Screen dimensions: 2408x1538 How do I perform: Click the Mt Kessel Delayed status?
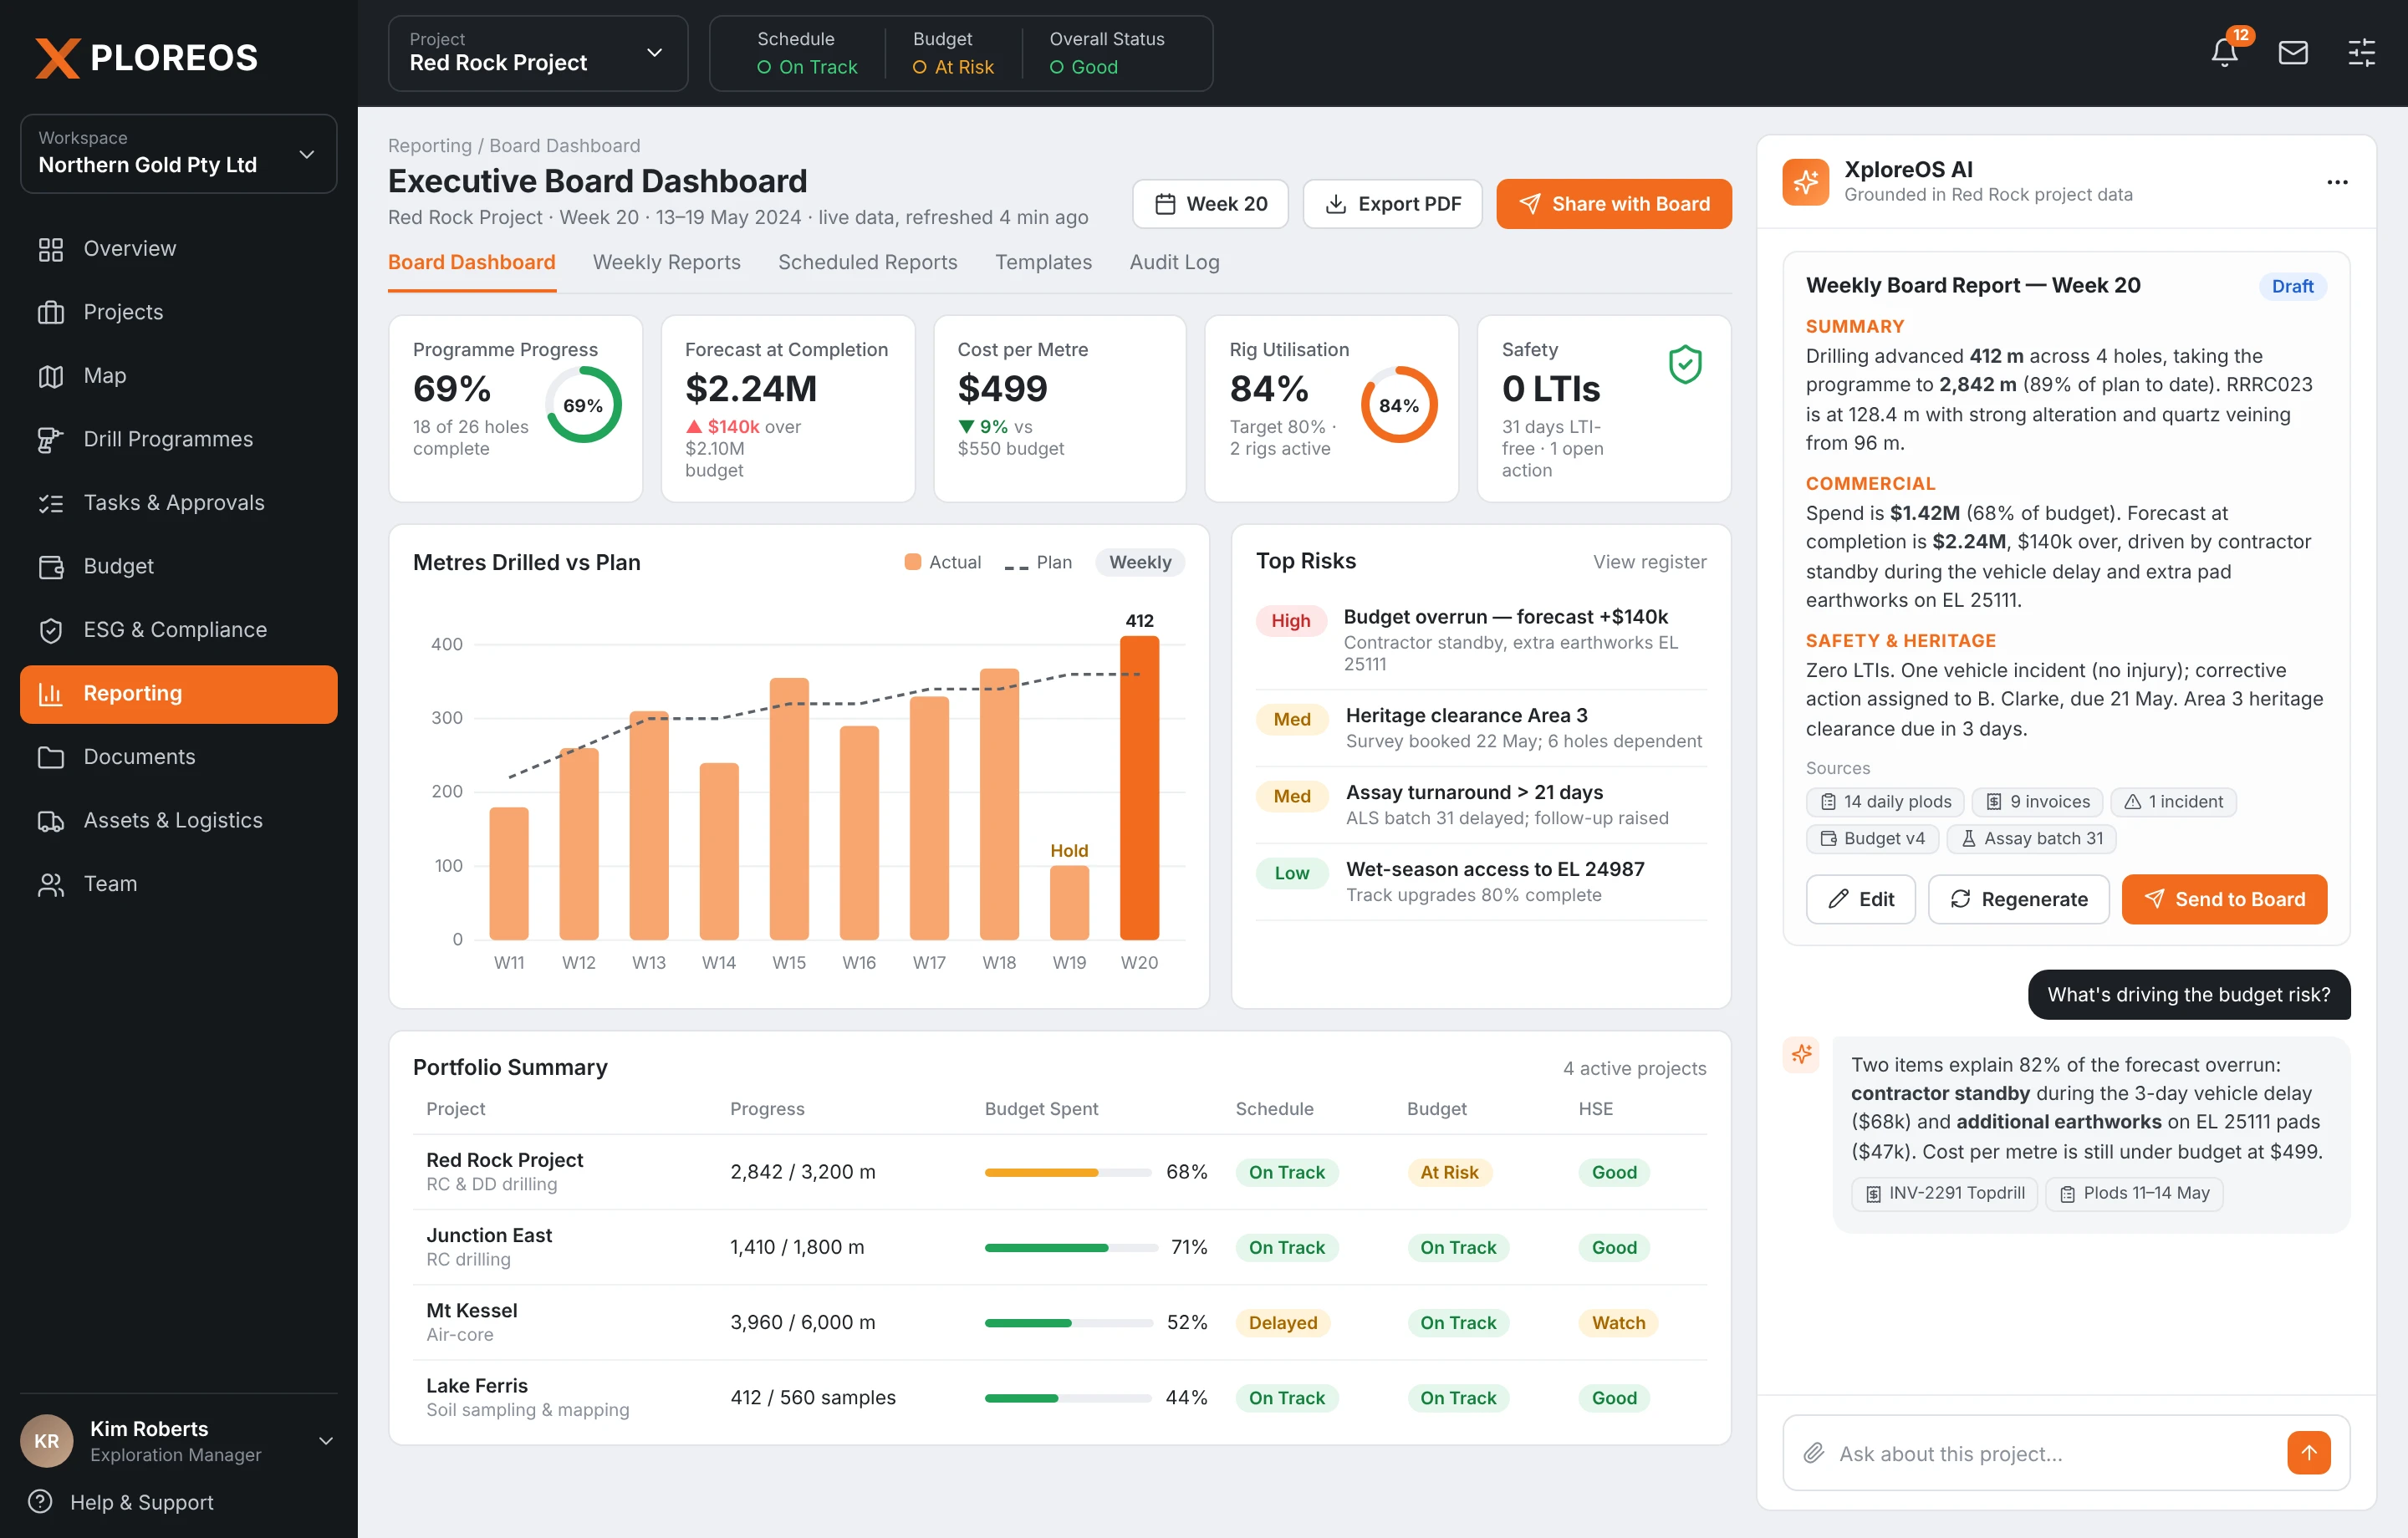pos(1282,1323)
